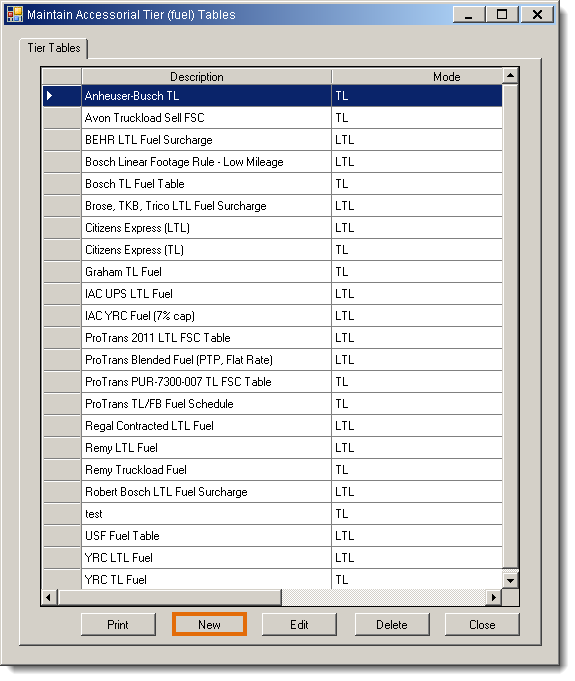Image resolution: width=575 pixels, height=681 pixels.
Task: Click row selector arrow beside Anheuser-Busch TL
Action: [x=62, y=96]
